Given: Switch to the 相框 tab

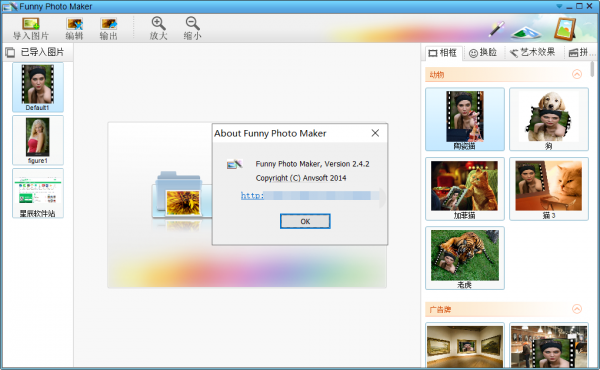Looking at the screenshot, I should point(443,53).
